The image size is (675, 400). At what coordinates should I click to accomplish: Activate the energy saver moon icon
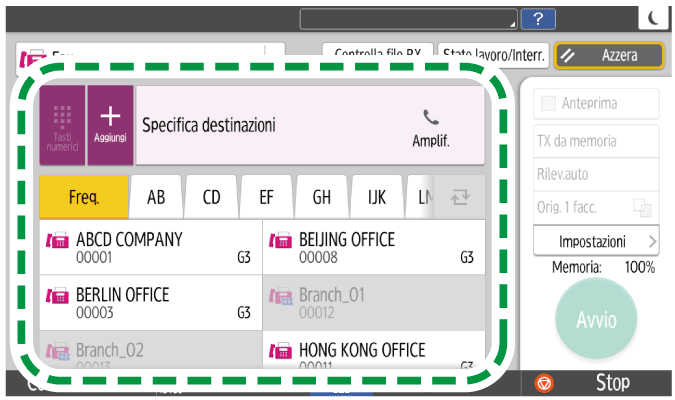tap(652, 18)
